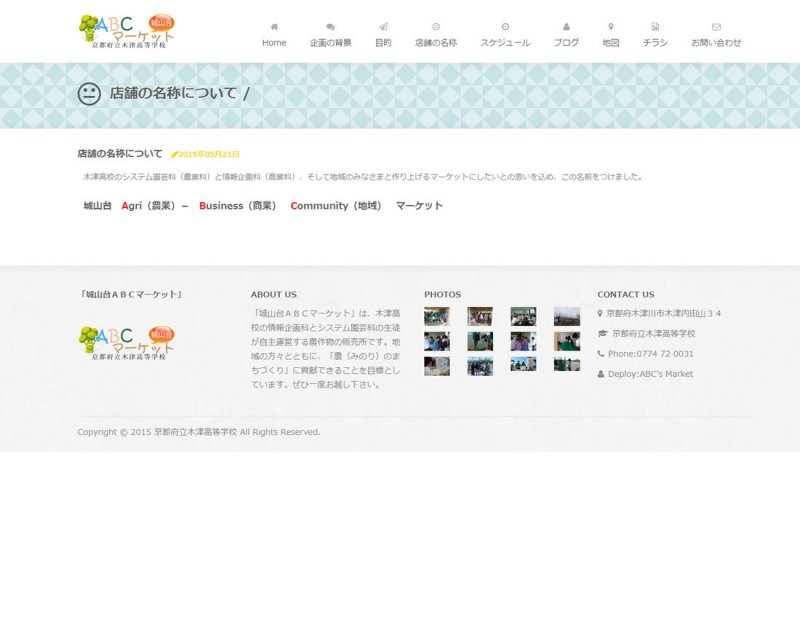800x640 pixels.
Task: Open the お問い合わせ contact page
Action: [716, 43]
